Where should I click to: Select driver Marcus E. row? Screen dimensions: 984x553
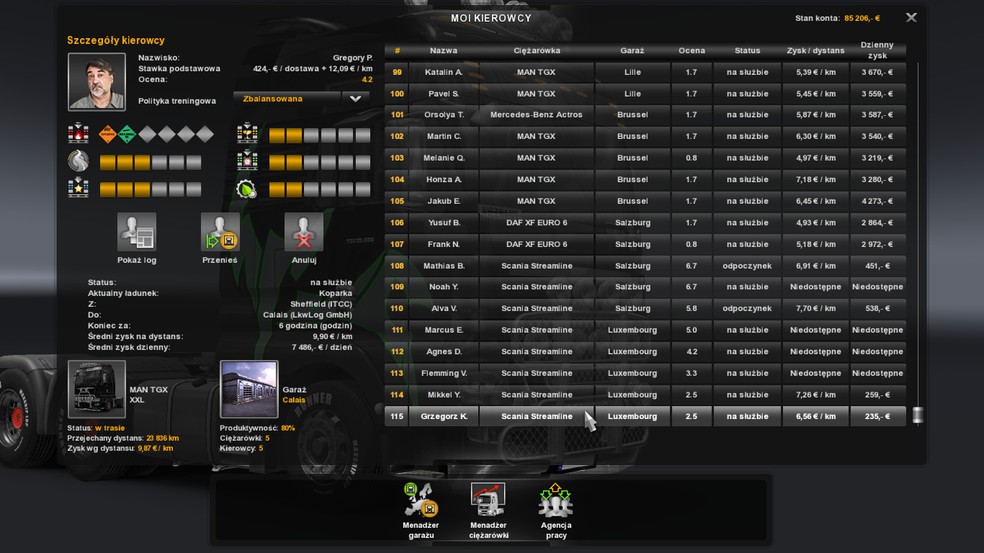[645, 330]
